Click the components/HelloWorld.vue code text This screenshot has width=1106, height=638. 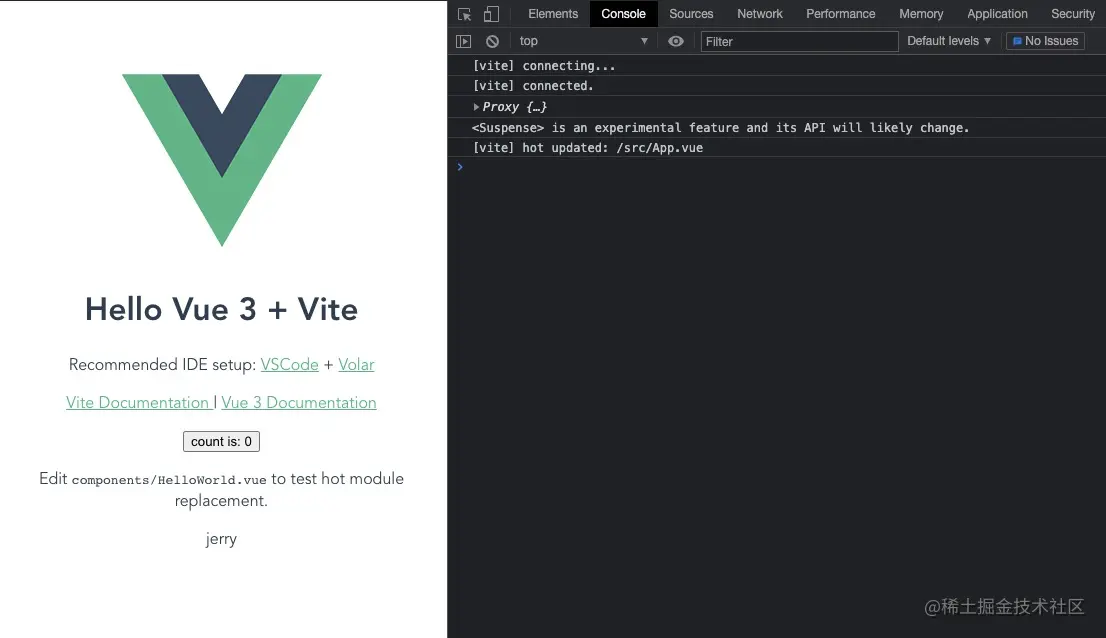pos(169,480)
